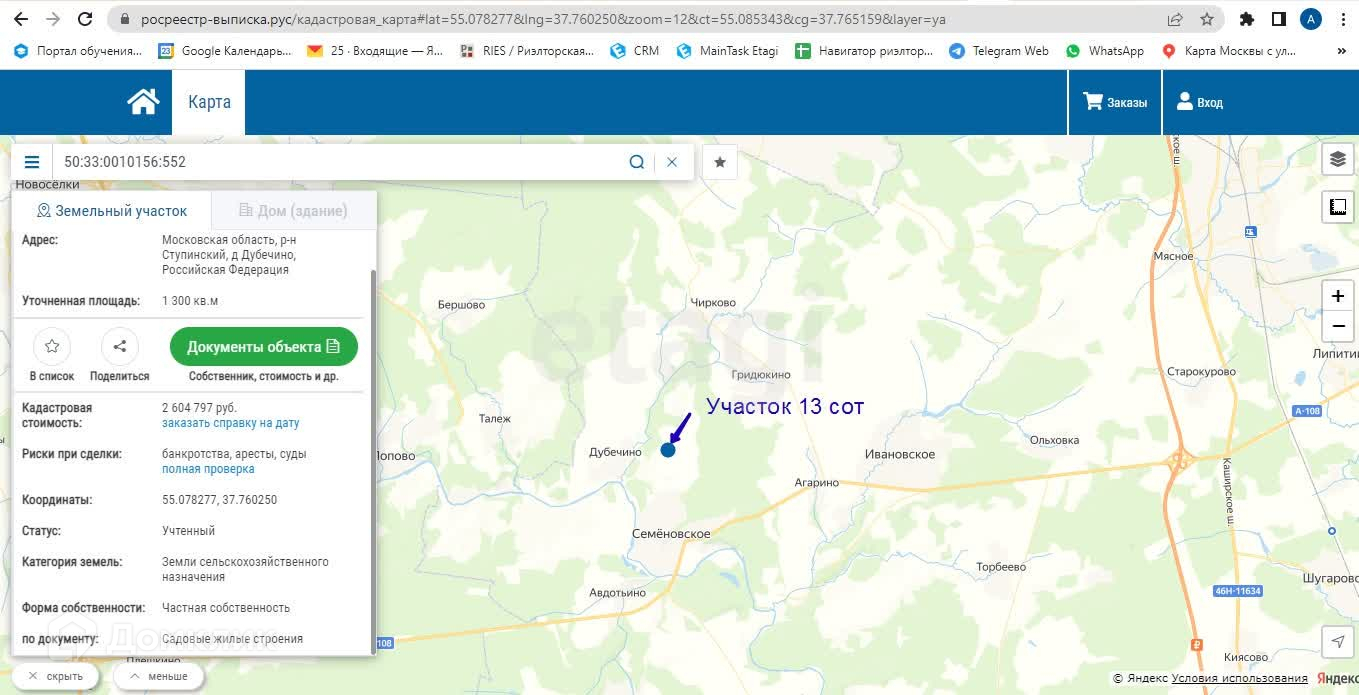1359x695 pixels.
Task: Open the полная проверка link
Action: tap(208, 469)
